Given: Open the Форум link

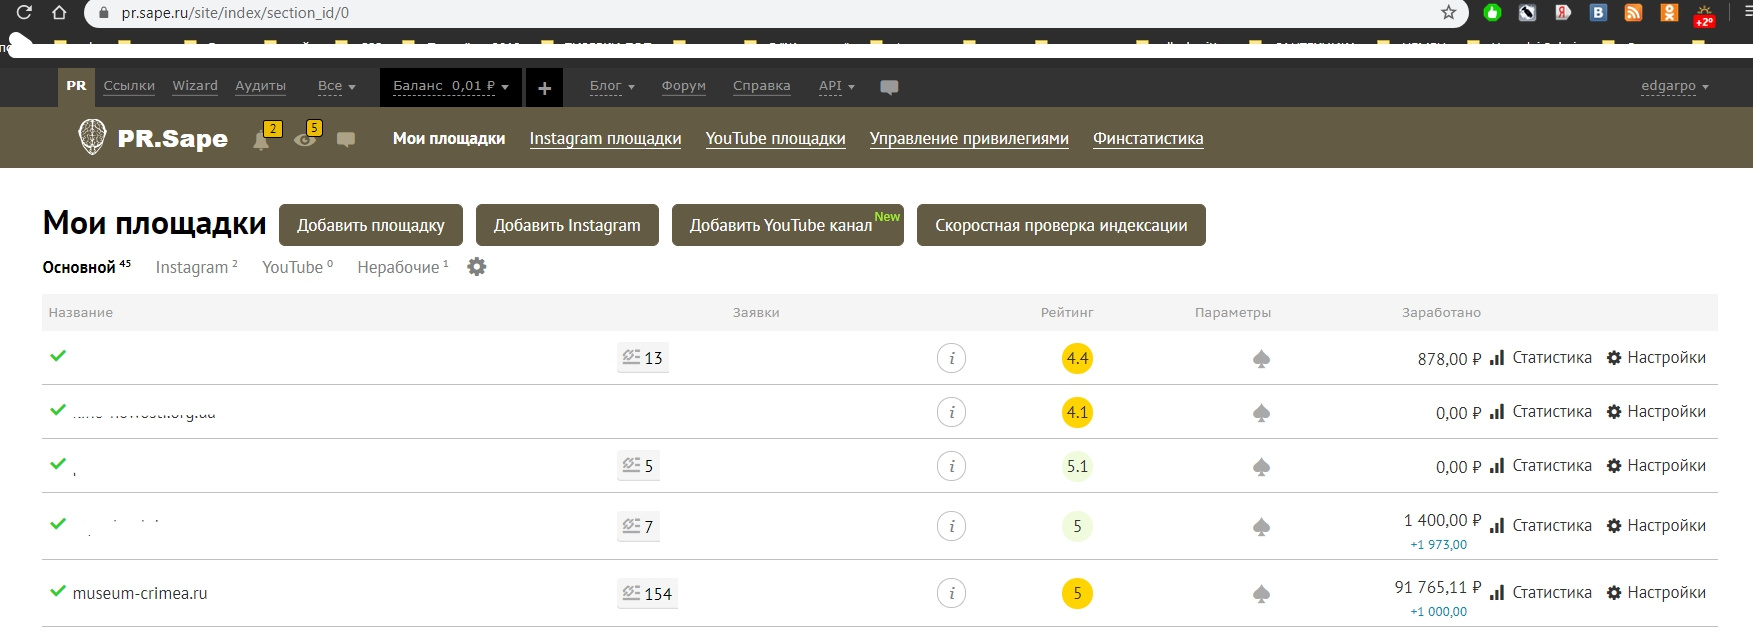Looking at the screenshot, I should click(684, 86).
